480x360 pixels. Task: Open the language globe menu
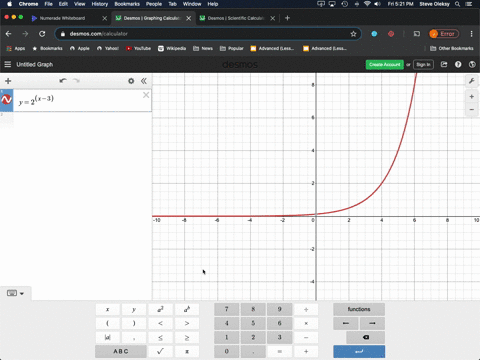point(472,64)
